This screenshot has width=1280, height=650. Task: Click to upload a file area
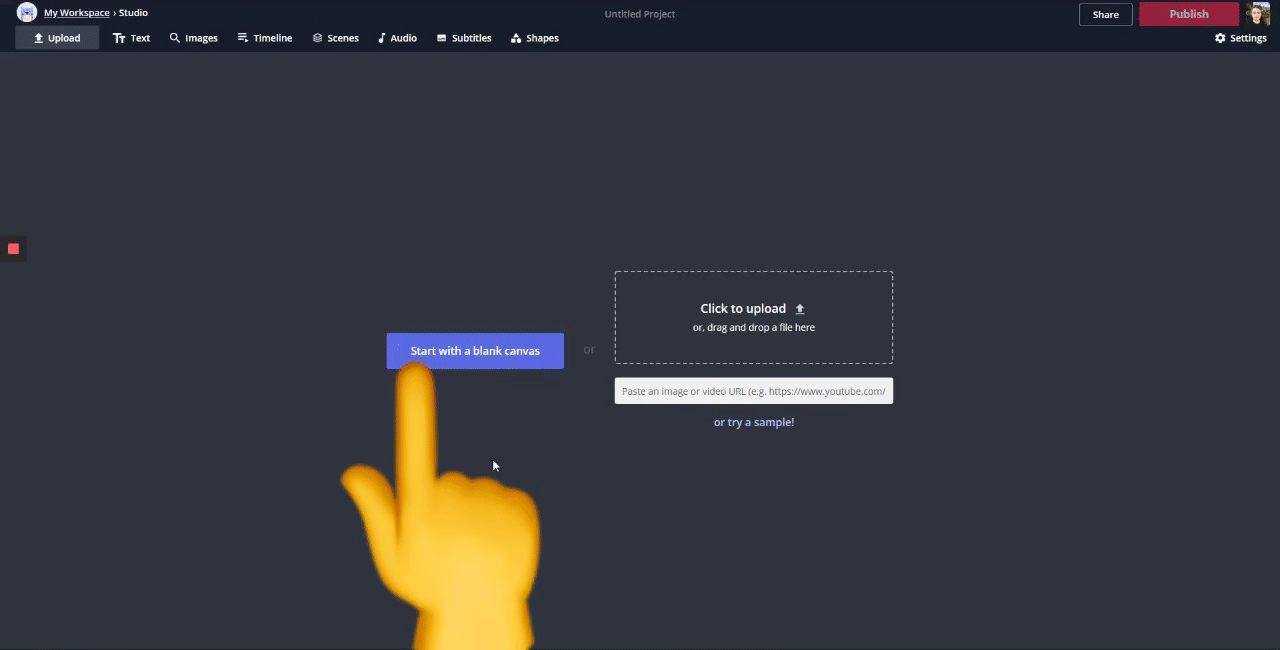[x=754, y=317]
